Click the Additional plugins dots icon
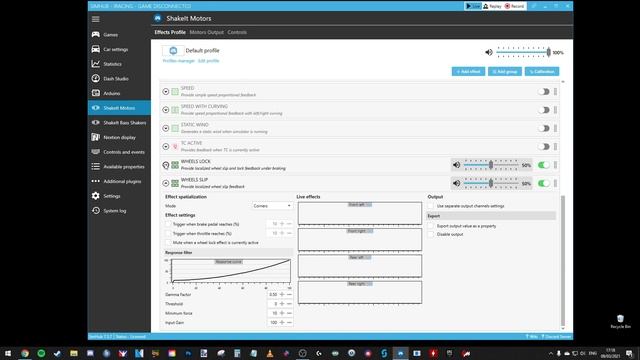The width and height of the screenshot is (640, 360). coord(96,181)
